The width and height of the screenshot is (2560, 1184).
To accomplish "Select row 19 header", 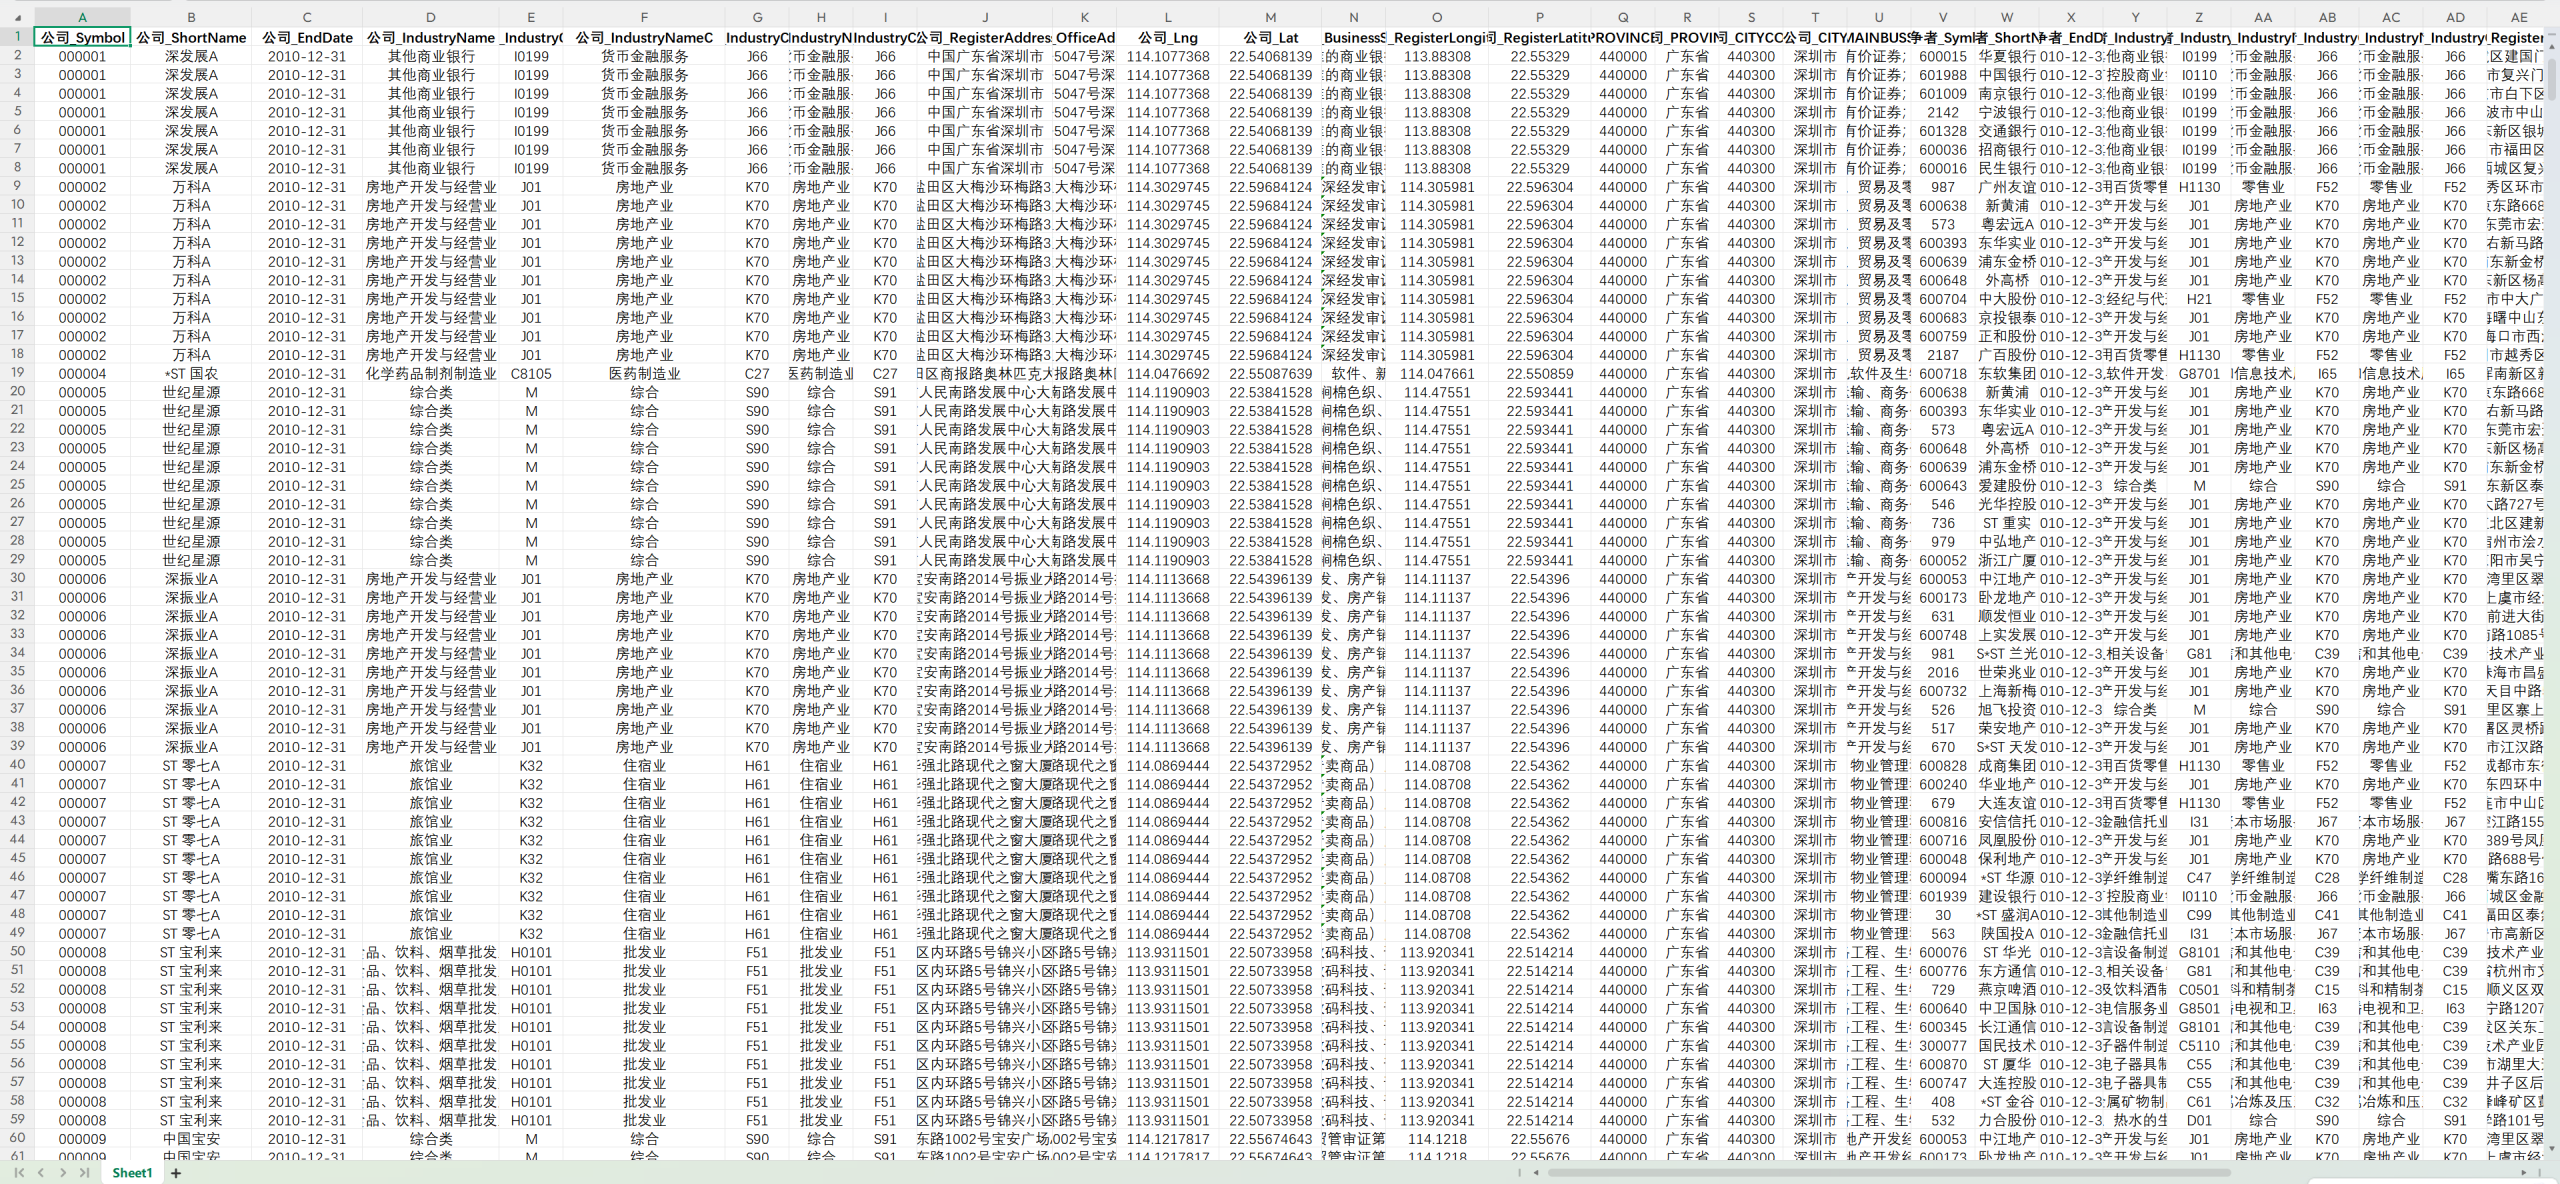I will (17, 373).
